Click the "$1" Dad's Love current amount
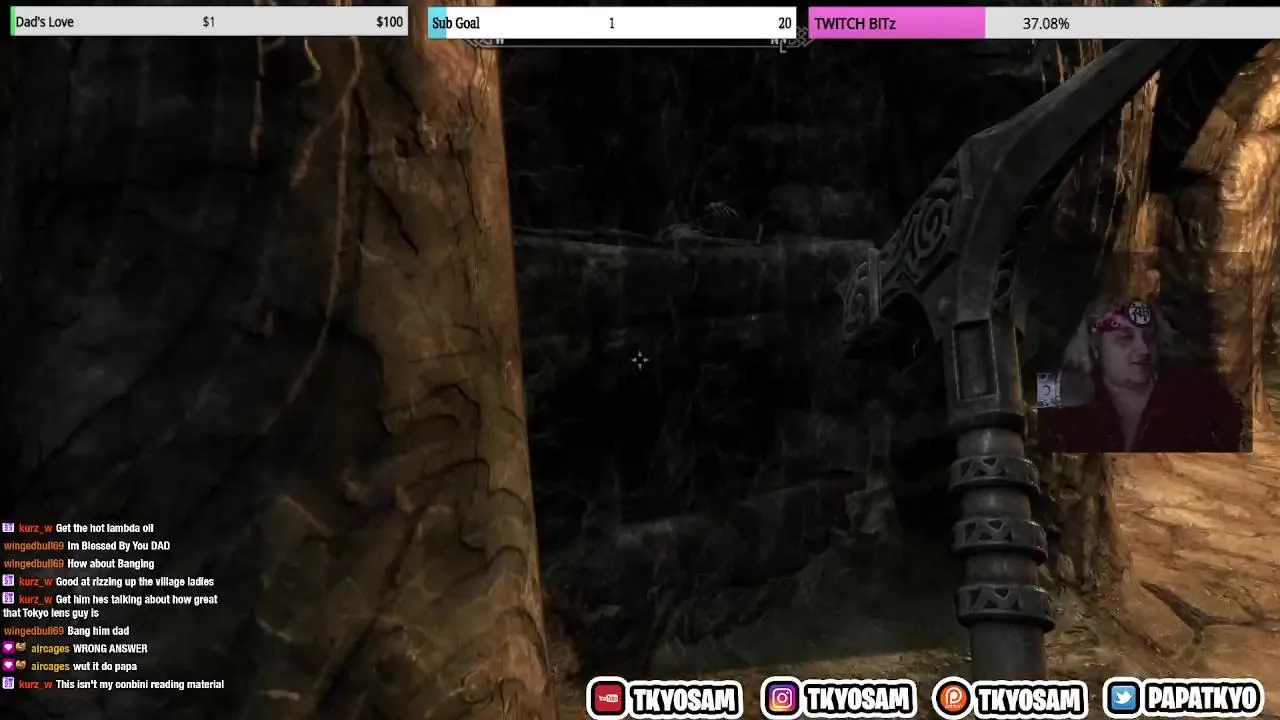Viewport: 1280px width, 720px height. (208, 22)
